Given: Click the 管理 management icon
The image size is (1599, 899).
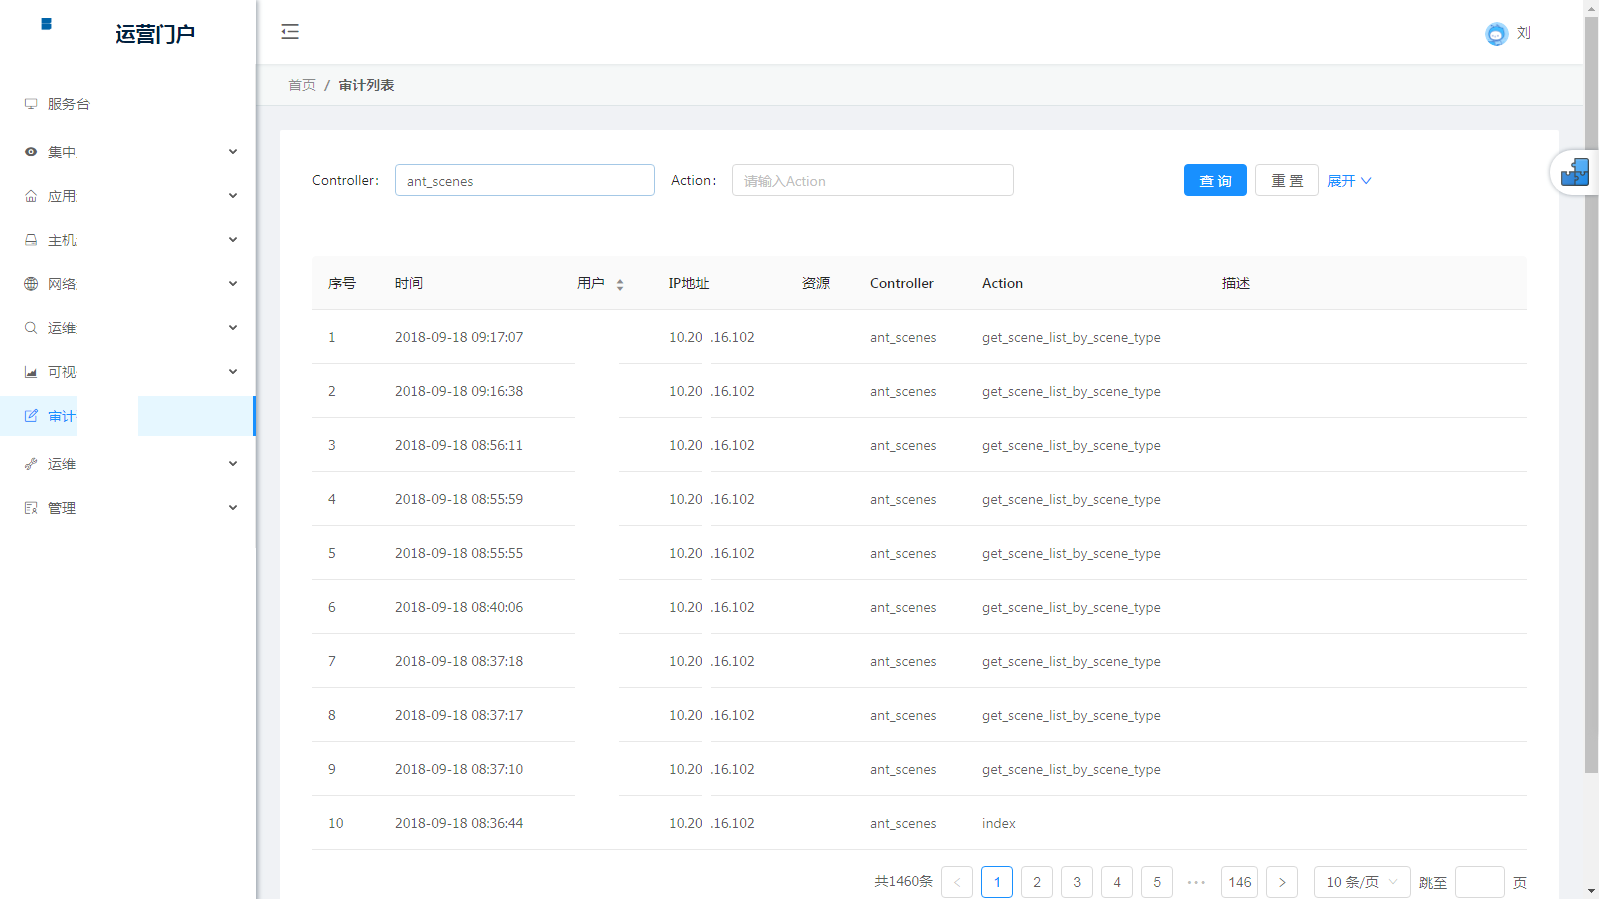Looking at the screenshot, I should tap(31, 508).
